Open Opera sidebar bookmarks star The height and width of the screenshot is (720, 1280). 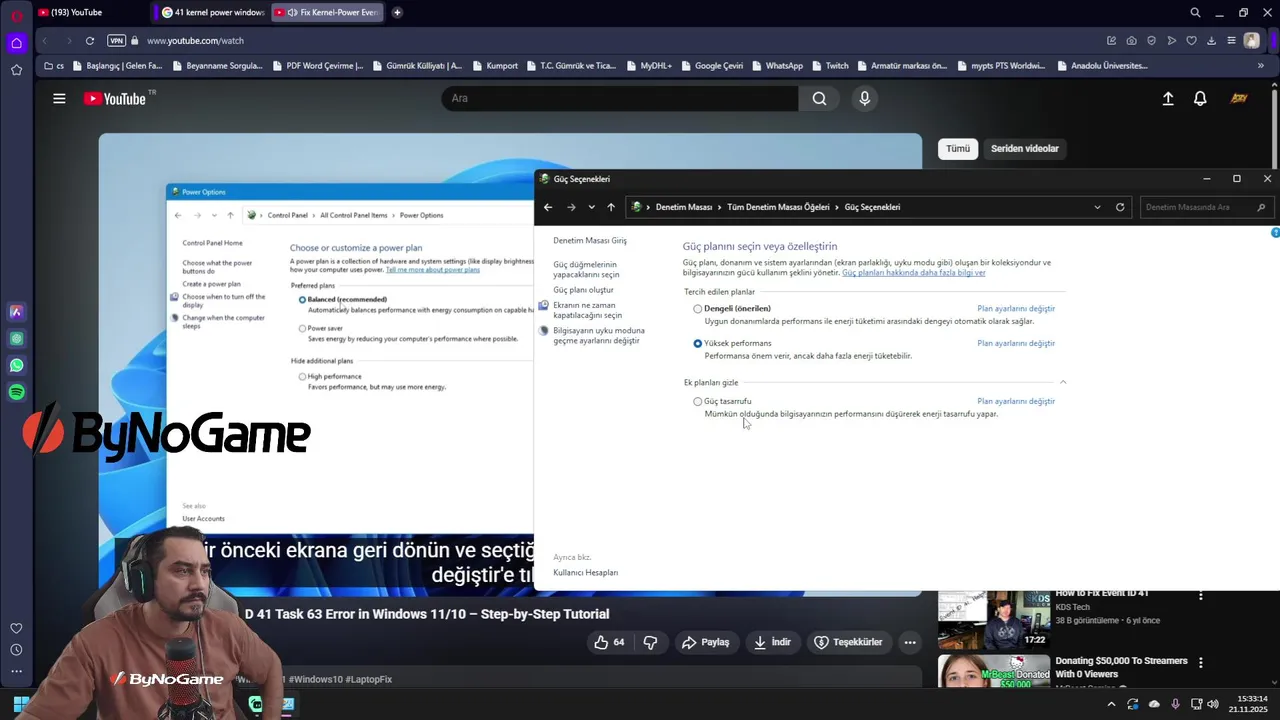16,70
